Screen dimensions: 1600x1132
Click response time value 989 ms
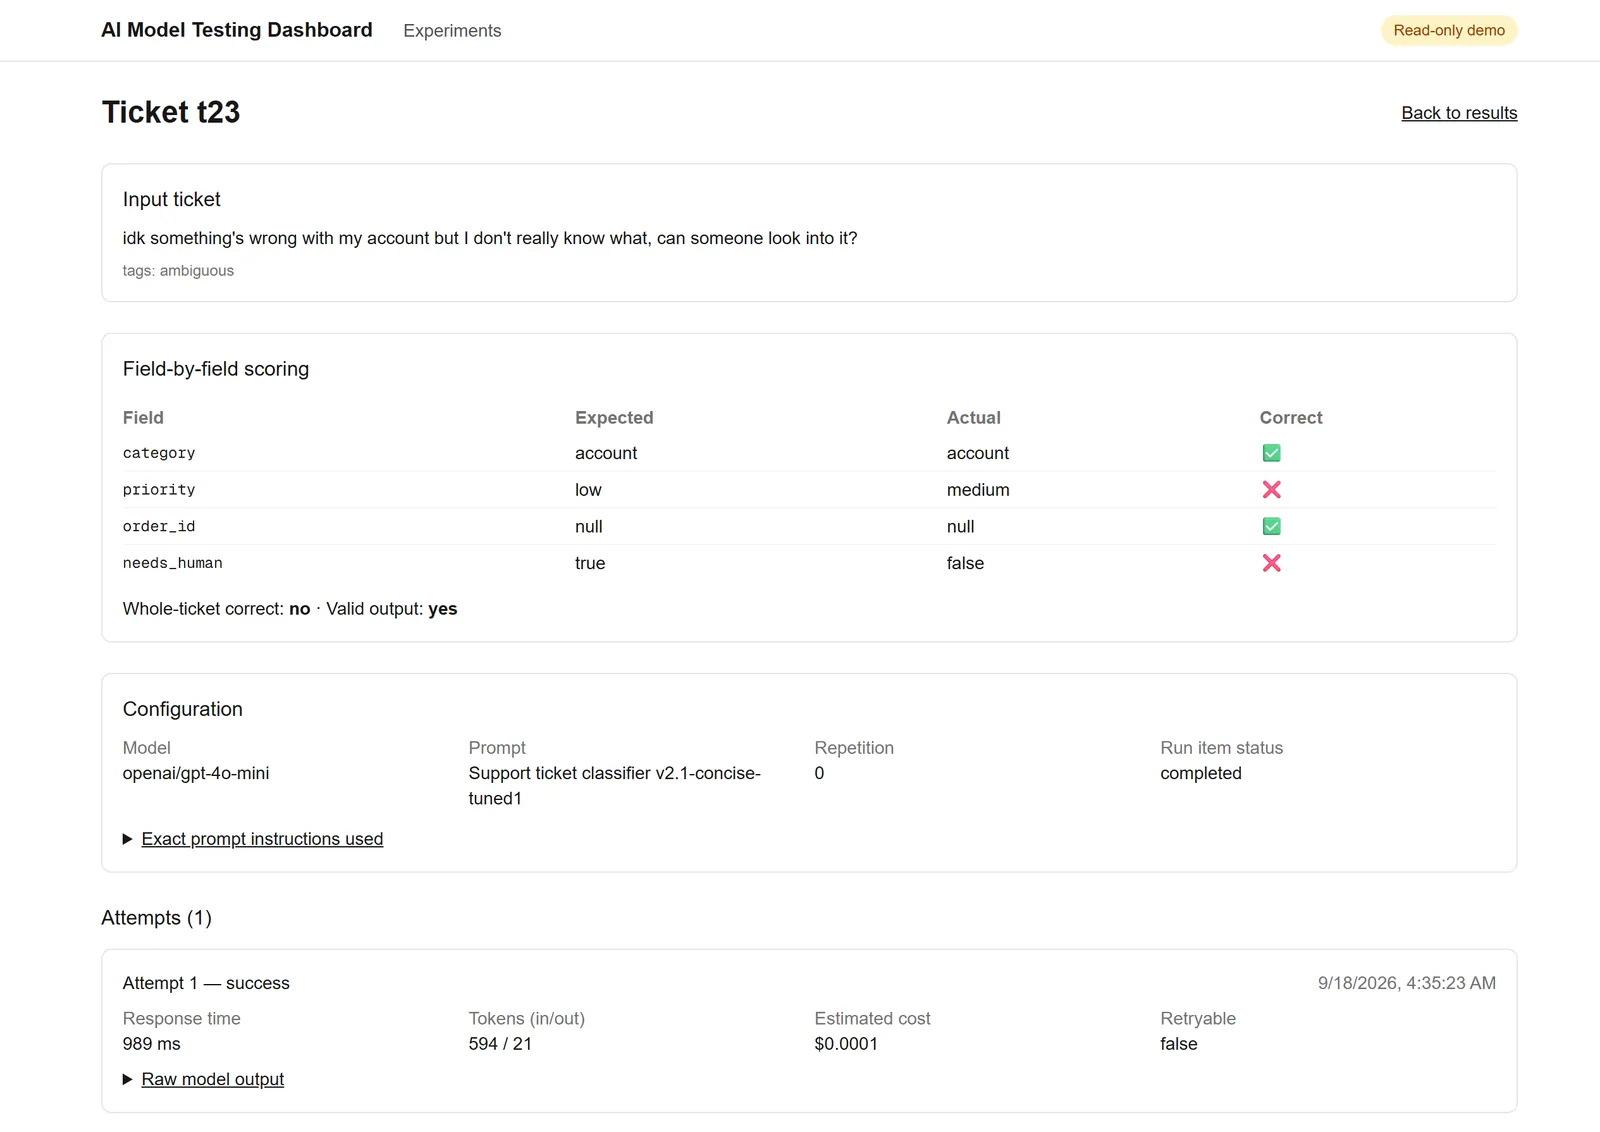[x=152, y=1044]
